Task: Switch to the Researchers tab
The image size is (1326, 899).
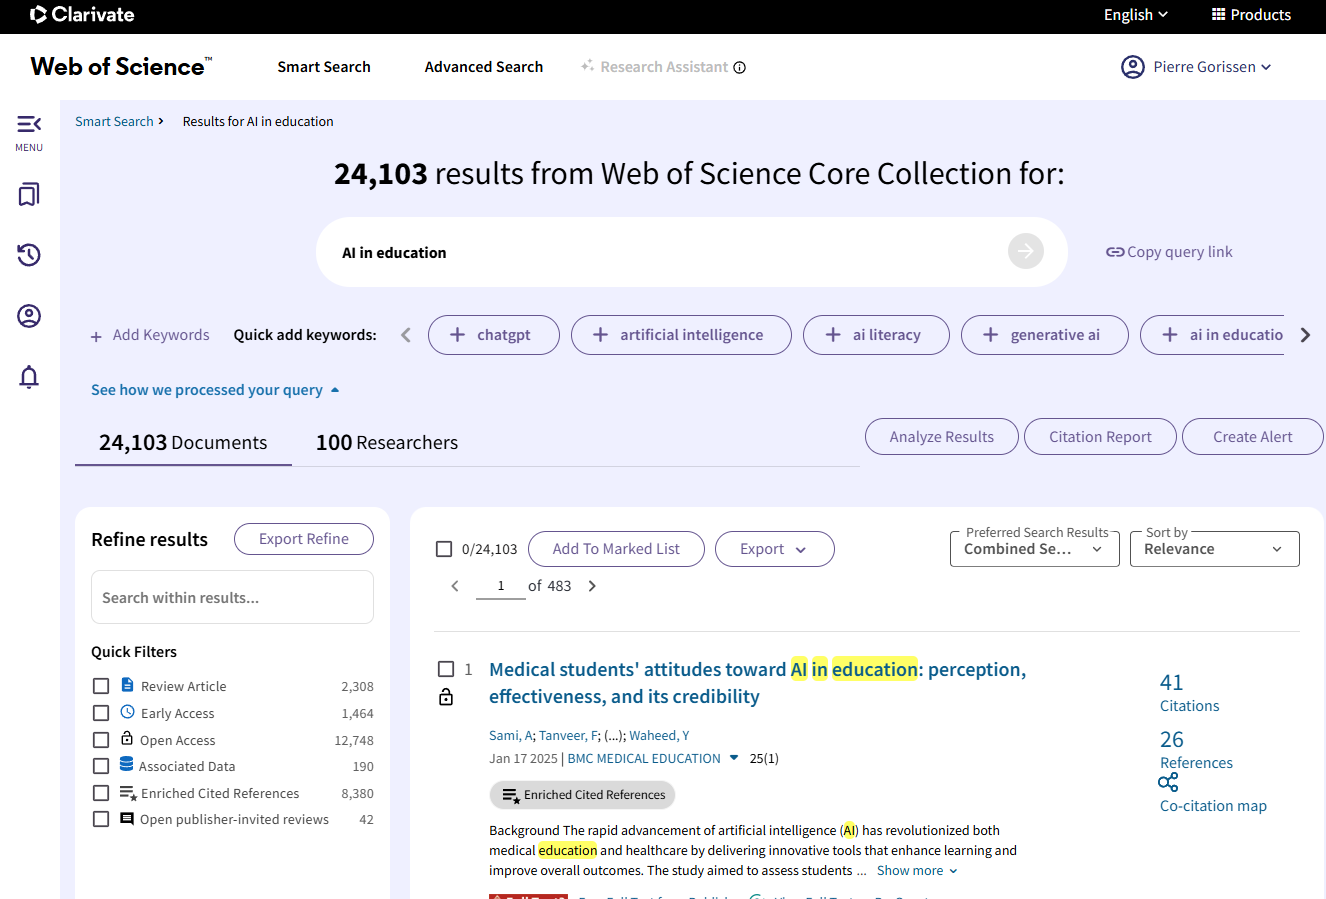Action: (387, 443)
